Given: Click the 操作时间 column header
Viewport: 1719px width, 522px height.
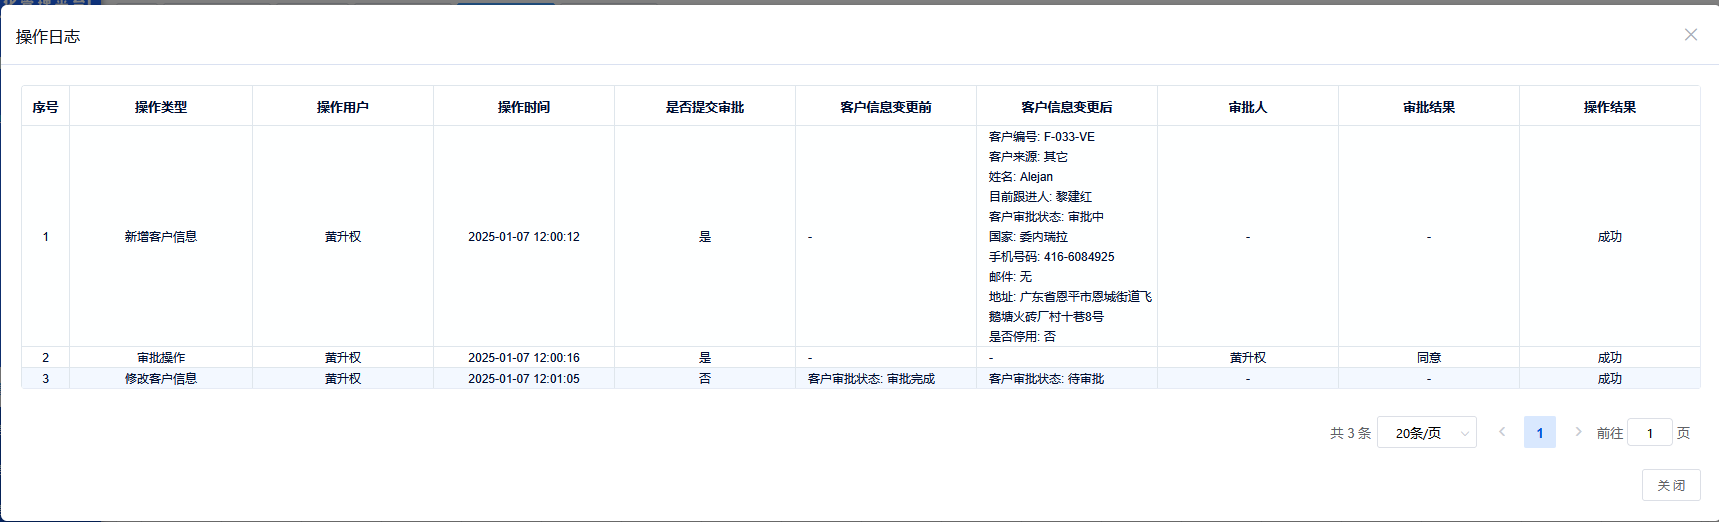Looking at the screenshot, I should (524, 107).
